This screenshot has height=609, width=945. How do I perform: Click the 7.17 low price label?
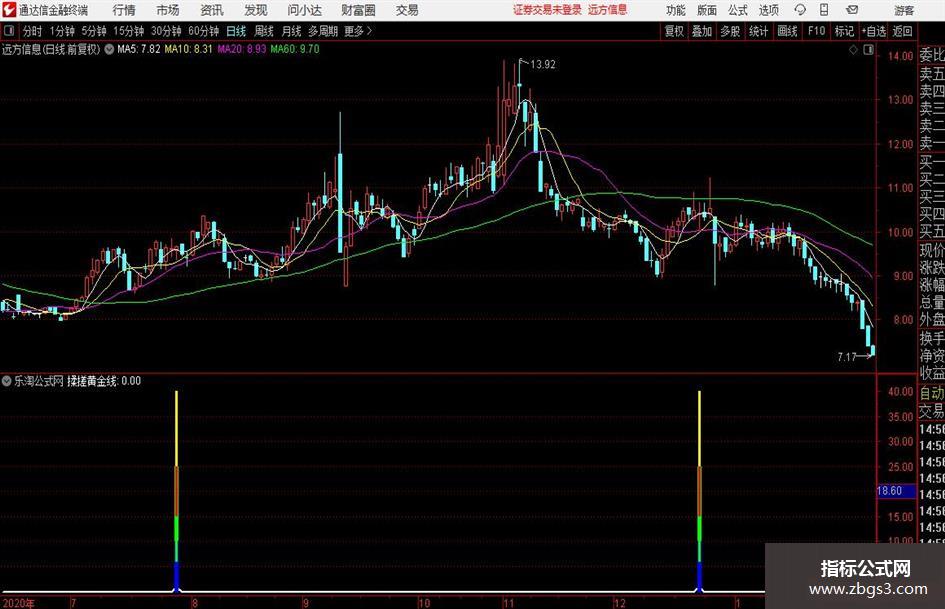[847, 357]
